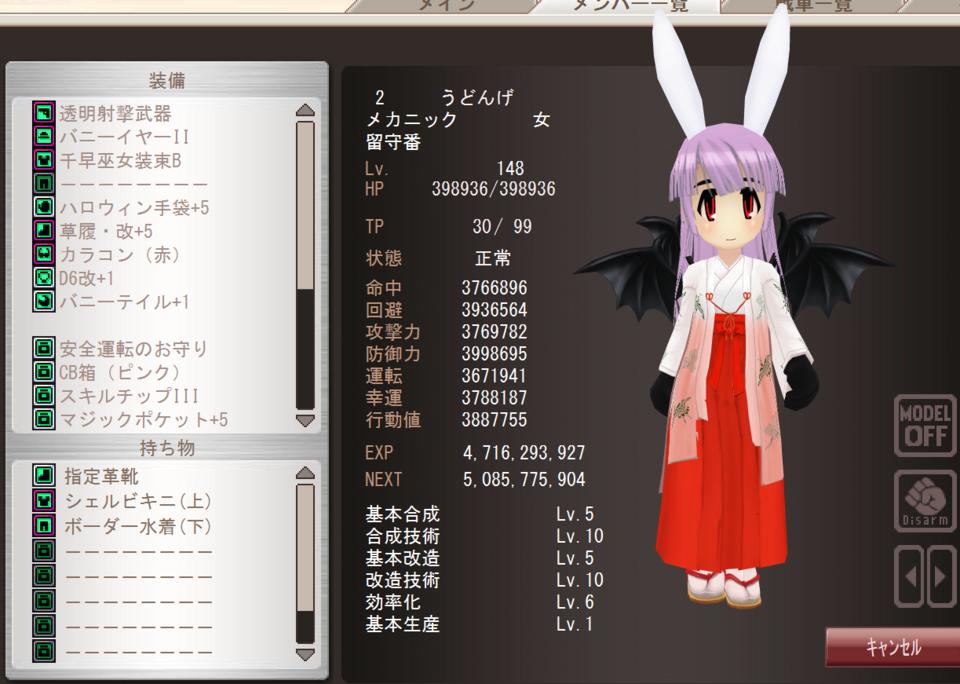Click the empty equipment slot icon below 千早巫女装束B
This screenshot has height=684, width=960.
pyautogui.click(x=43, y=183)
